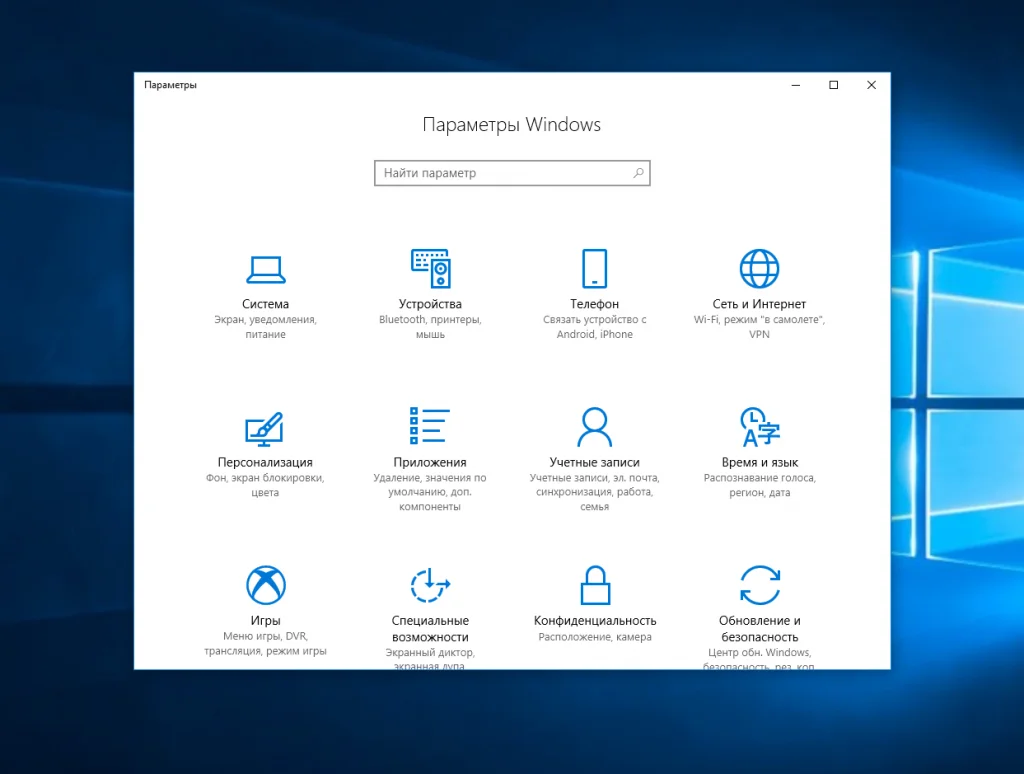Click 'Bluetooth, принтеры, мышь' description
The width and height of the screenshot is (1024, 774).
pos(430,327)
